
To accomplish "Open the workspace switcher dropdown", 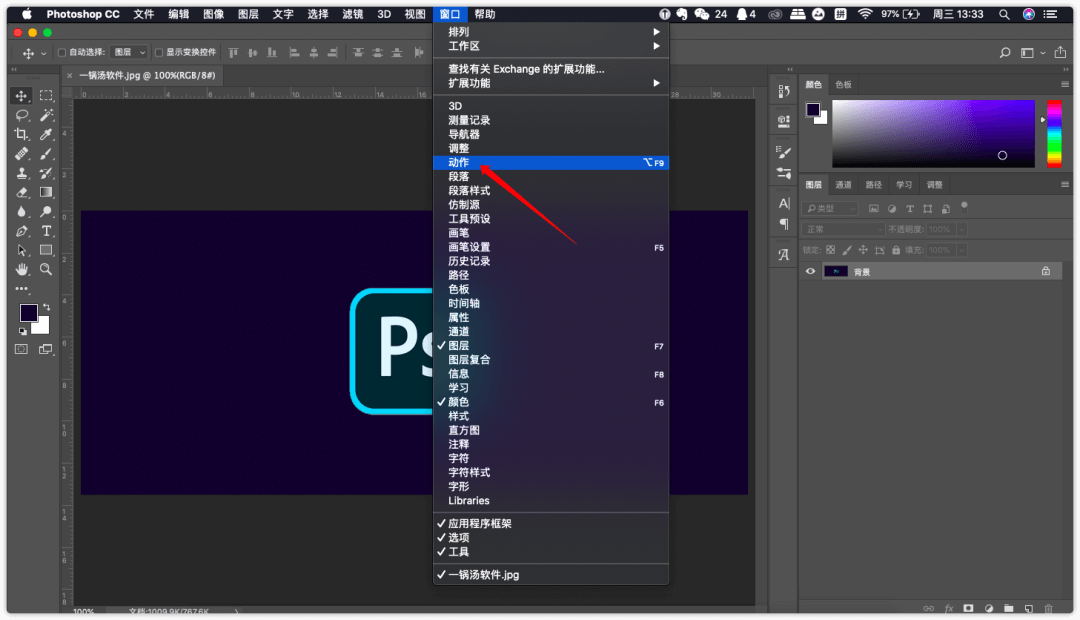I will coord(1032,52).
